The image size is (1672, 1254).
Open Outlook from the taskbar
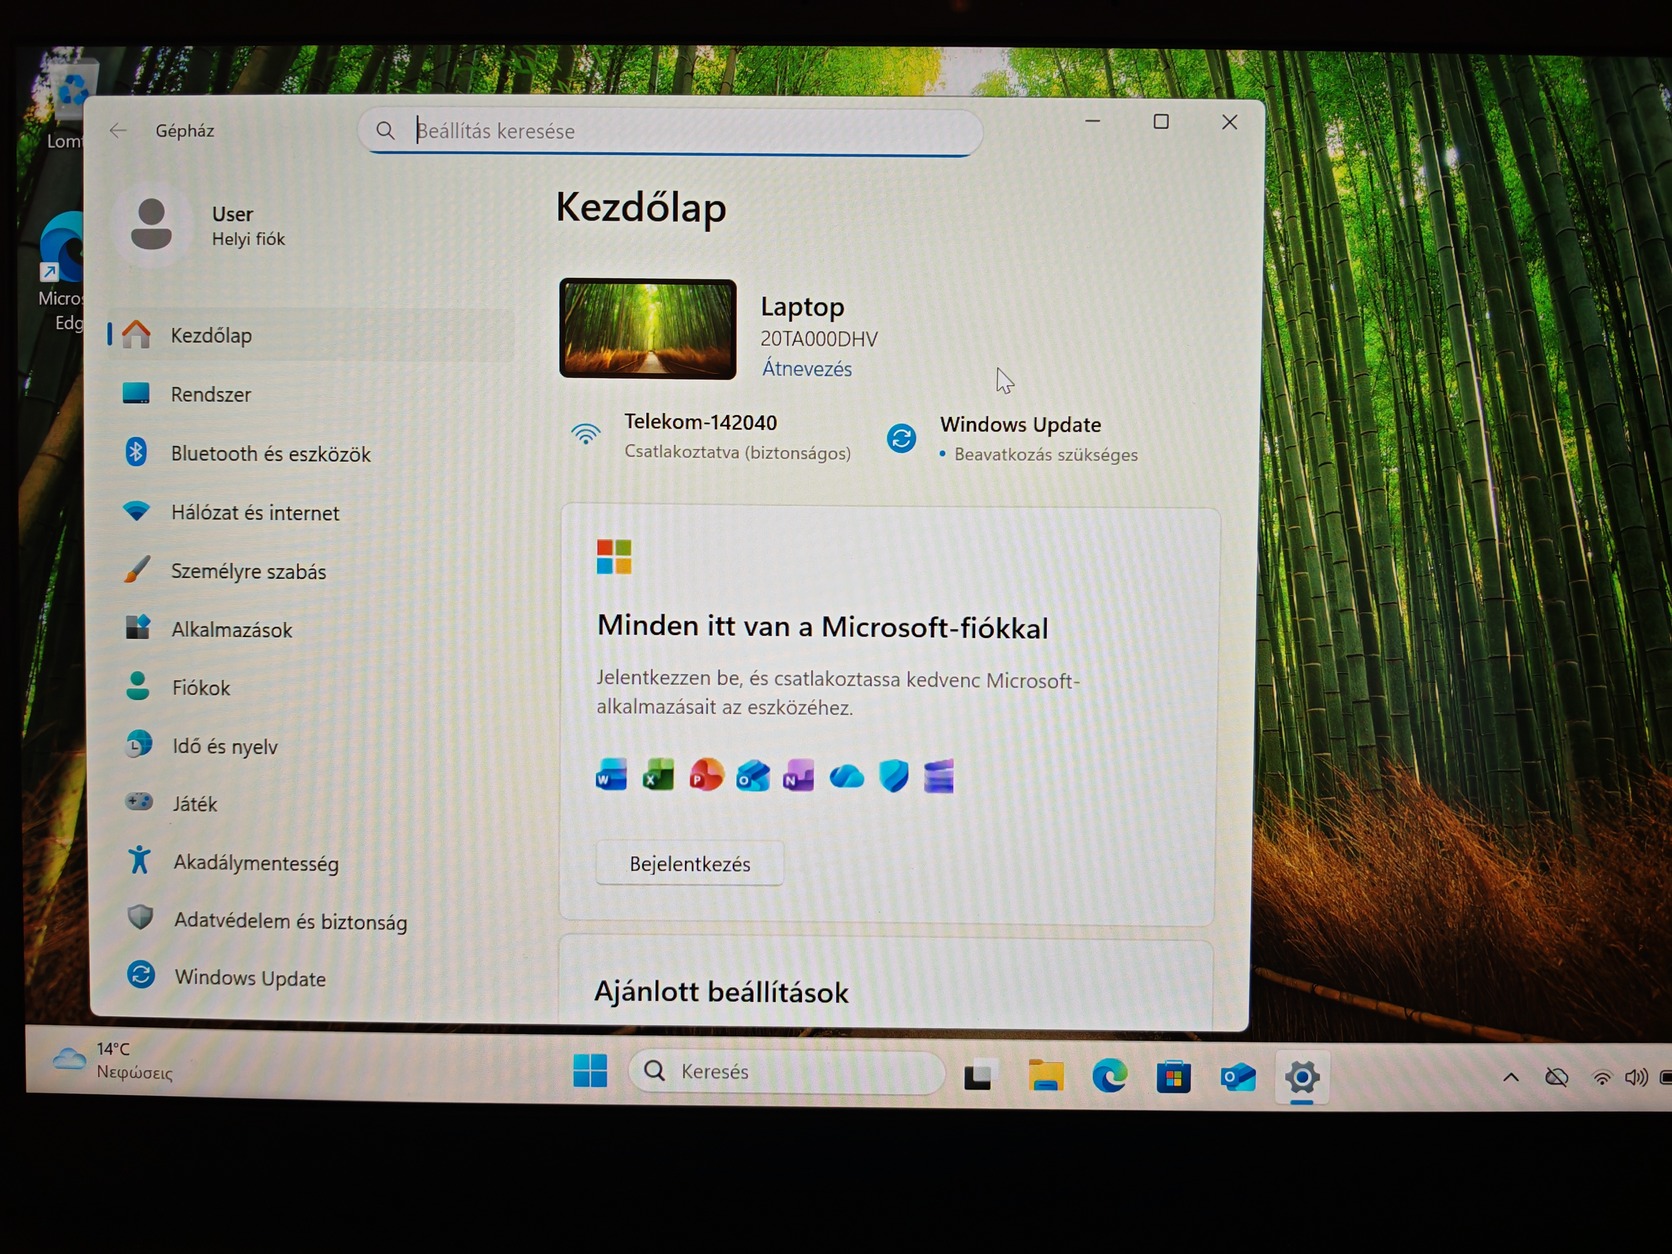click(x=1237, y=1077)
